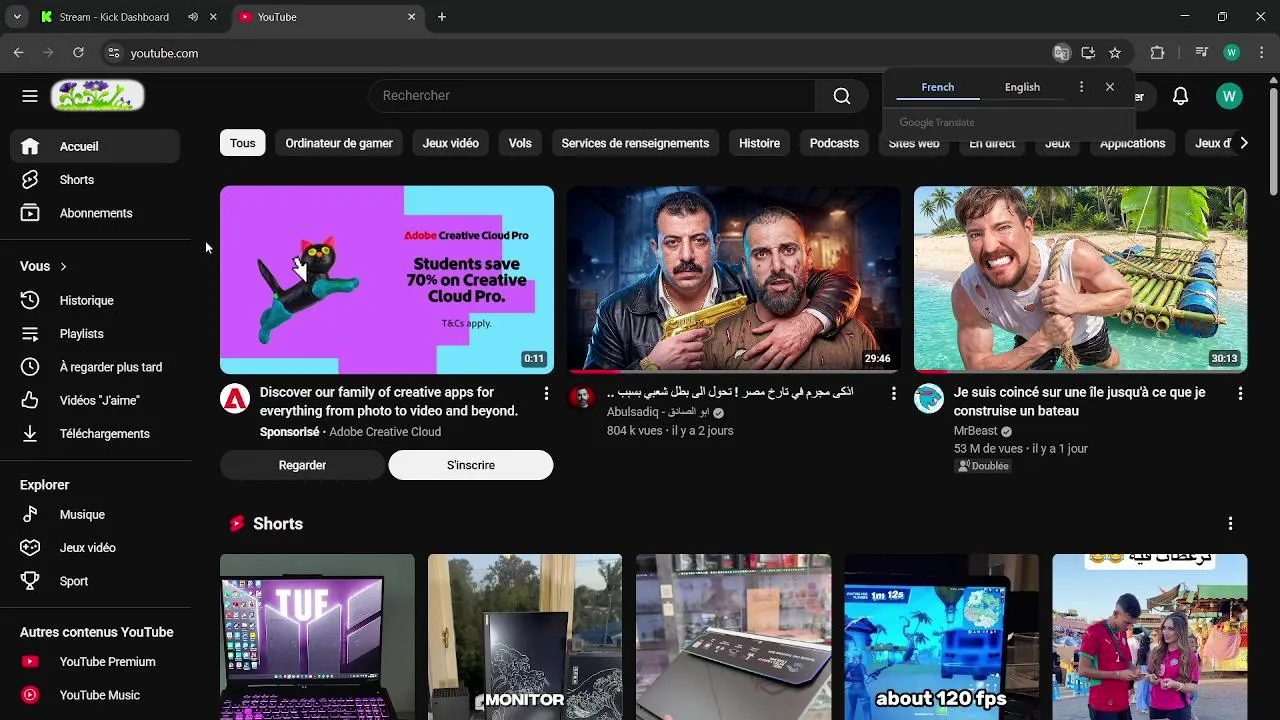Viewport: 1280px width, 720px height.
Task: Close the Google Translate popup
Action: click(x=1110, y=87)
